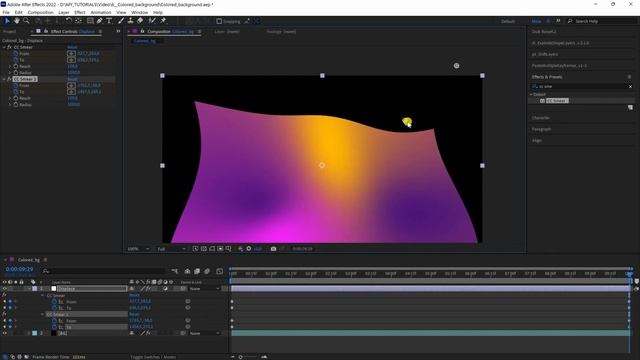Reset the CC Smear 2 effect
The image size is (640, 360).
click(72, 79)
